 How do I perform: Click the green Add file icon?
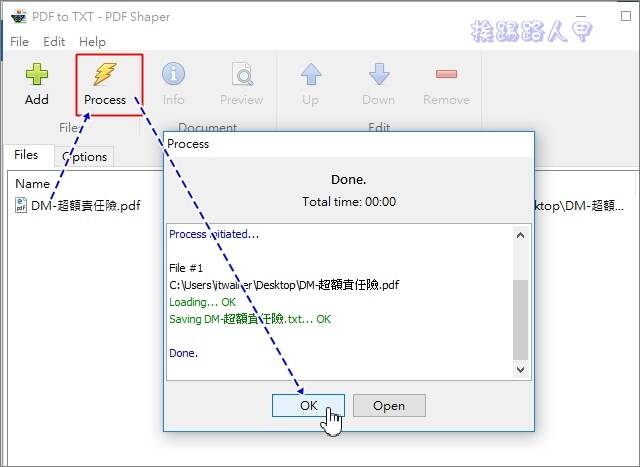37,74
